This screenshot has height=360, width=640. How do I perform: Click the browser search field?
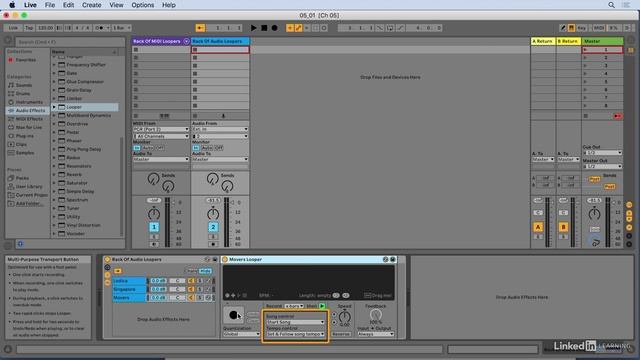[70, 42]
